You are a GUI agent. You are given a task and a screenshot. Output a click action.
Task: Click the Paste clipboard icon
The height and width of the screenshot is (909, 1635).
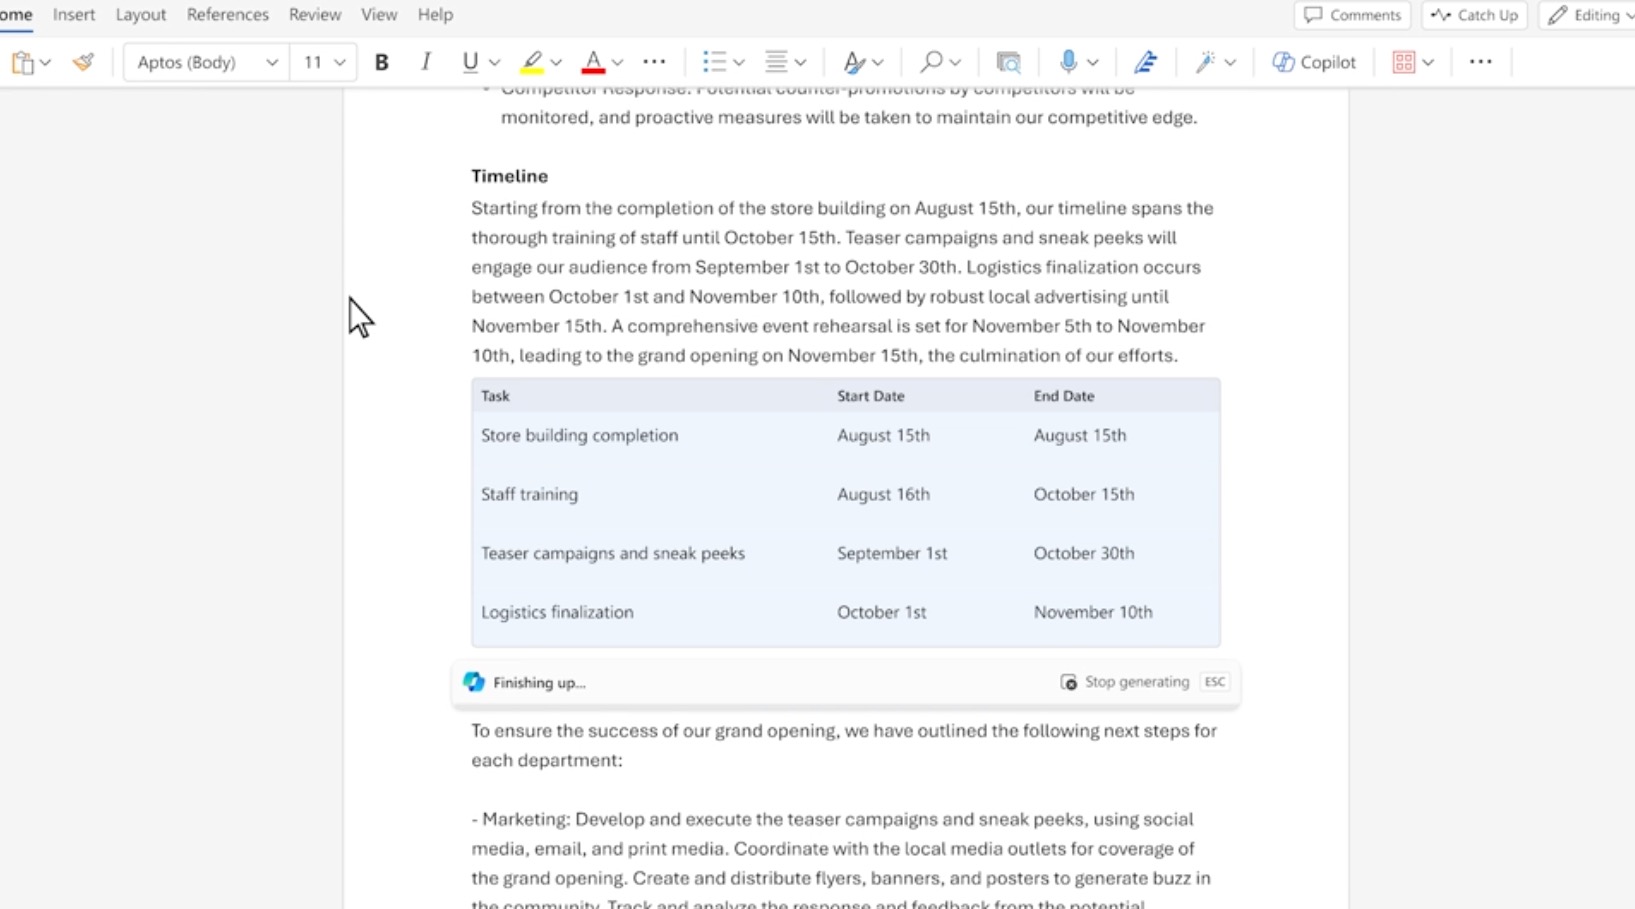coord(22,62)
